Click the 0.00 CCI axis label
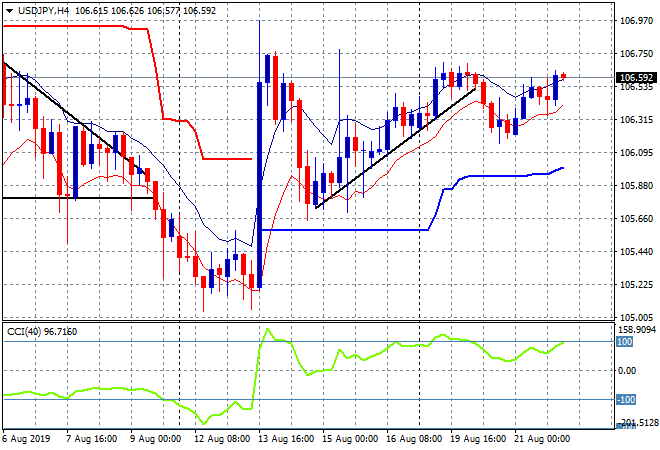660x450 pixels. [x=627, y=371]
